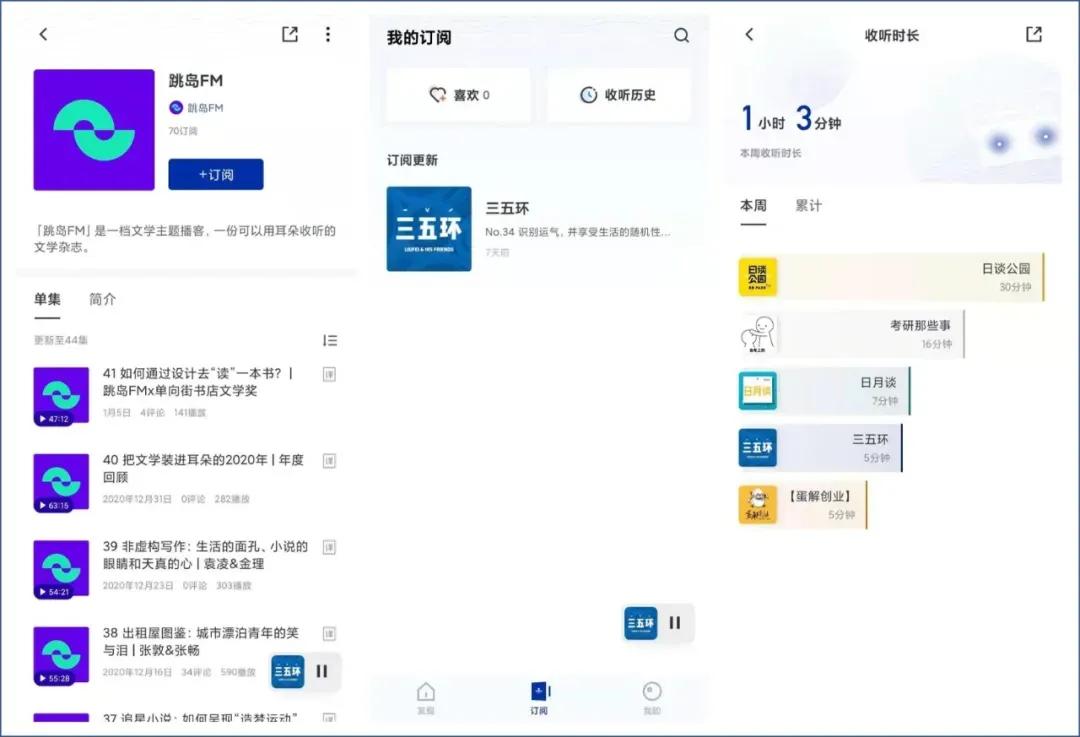This screenshot has width=1080, height=737.
Task: Click the sort order icon above episode list
Action: 330,340
